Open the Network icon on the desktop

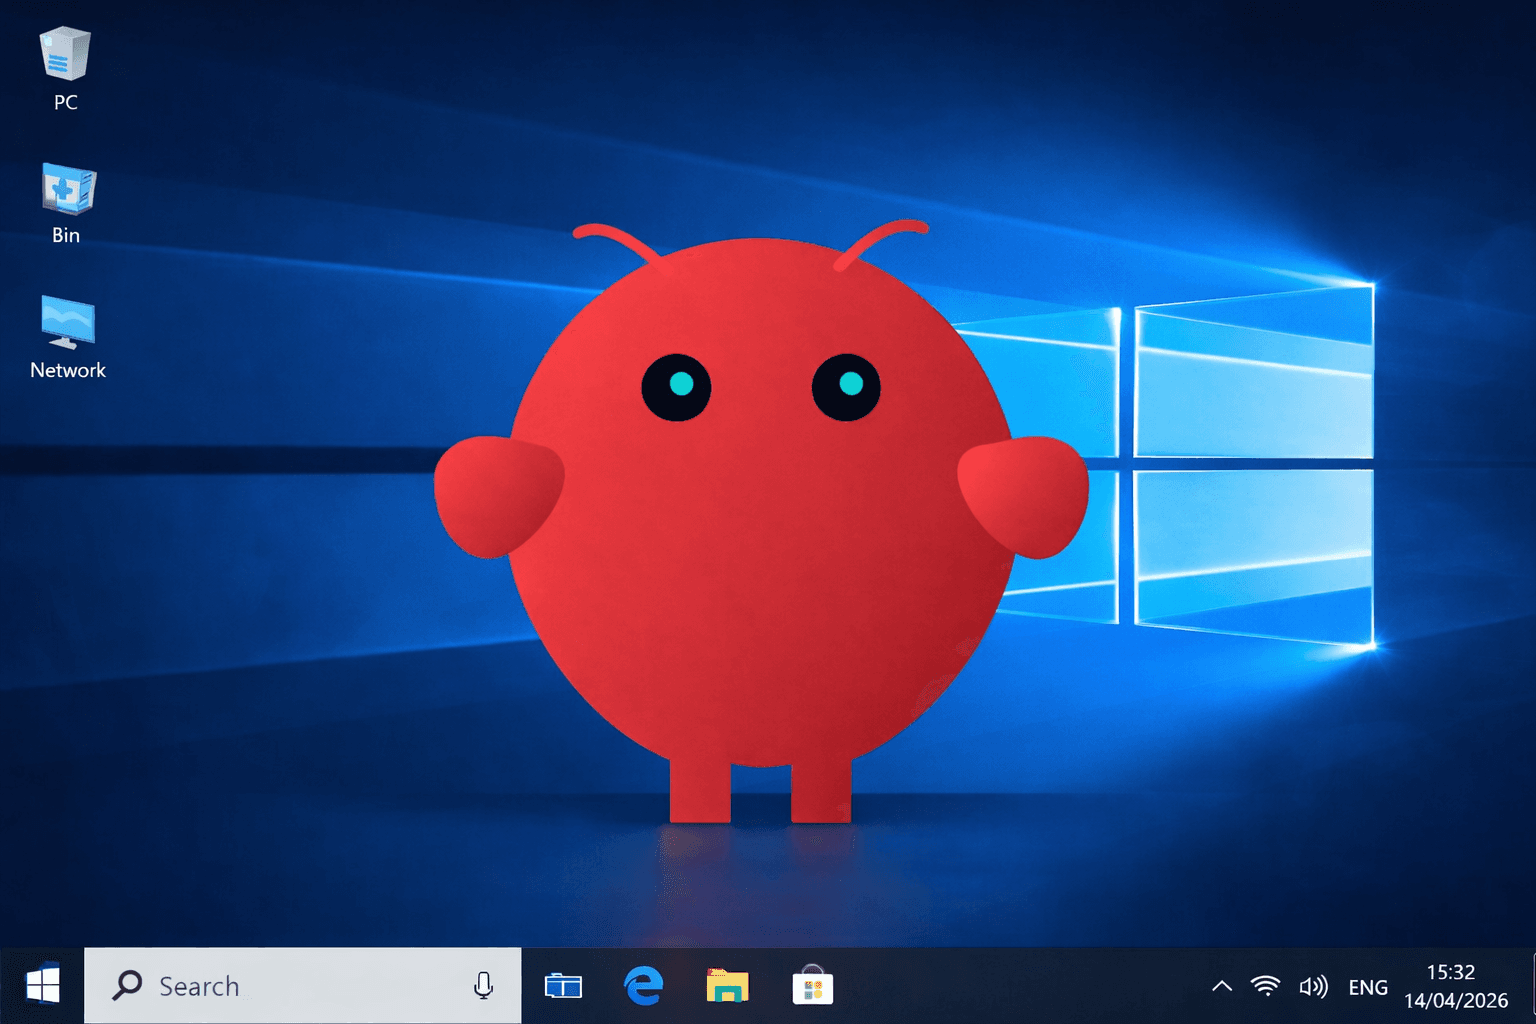coord(67,327)
